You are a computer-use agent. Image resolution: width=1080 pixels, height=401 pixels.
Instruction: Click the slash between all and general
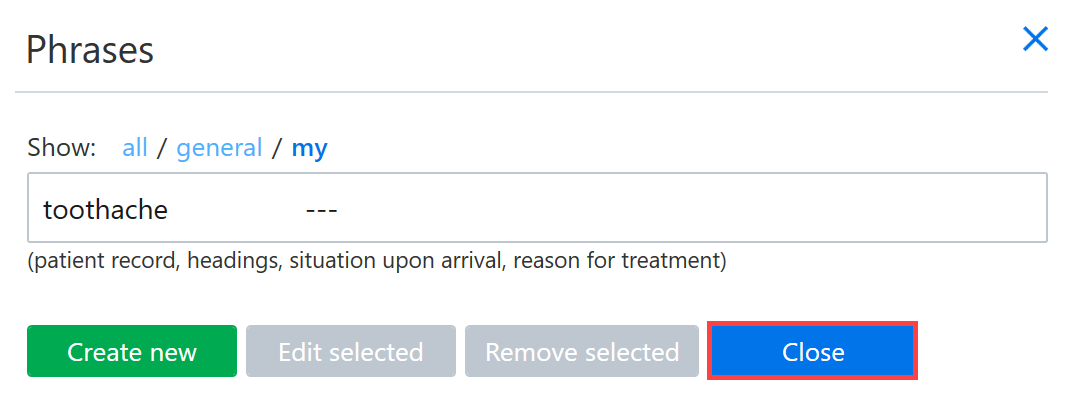coord(162,147)
